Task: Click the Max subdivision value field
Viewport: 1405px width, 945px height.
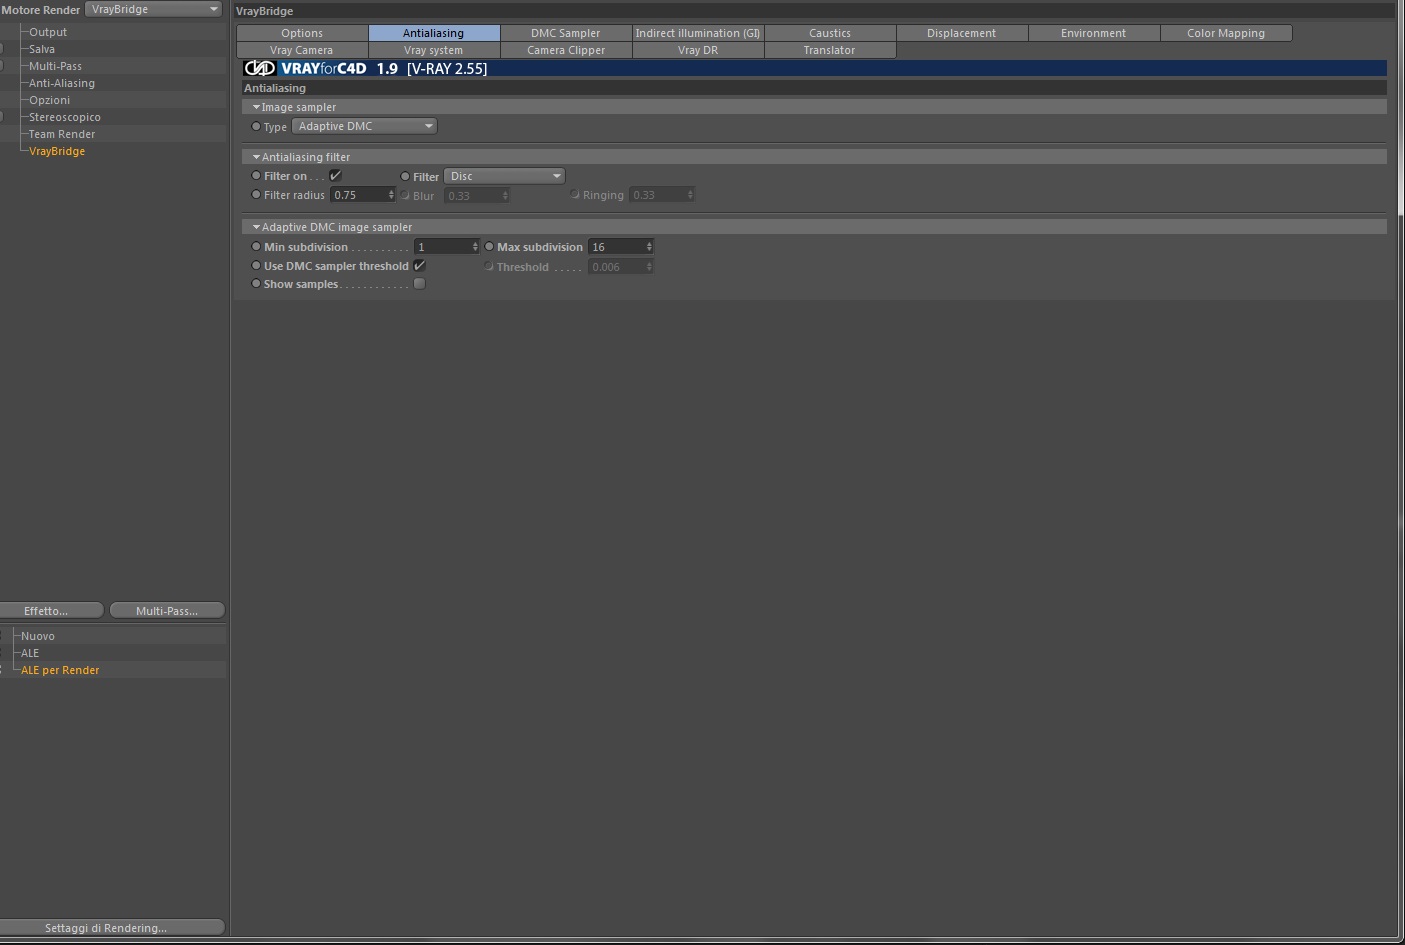Action: pyautogui.click(x=616, y=247)
